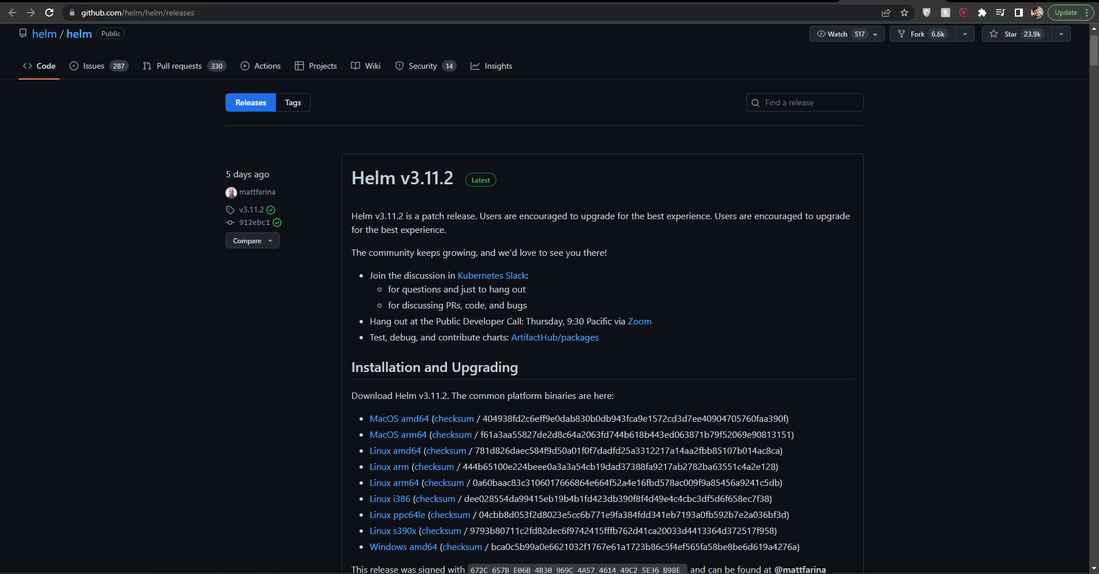Click the Issues circle icon
This screenshot has height=574, width=1099.
[74, 66]
